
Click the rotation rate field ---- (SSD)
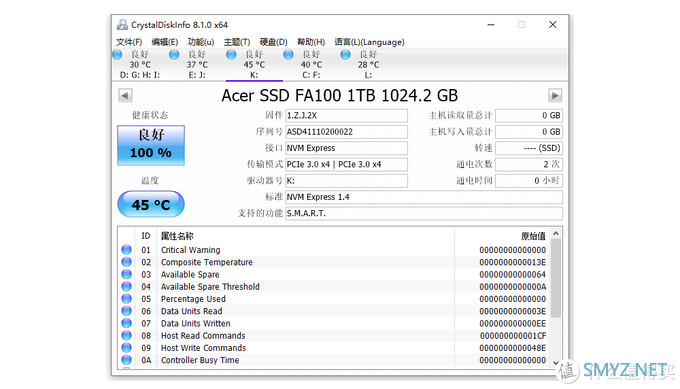click(529, 148)
